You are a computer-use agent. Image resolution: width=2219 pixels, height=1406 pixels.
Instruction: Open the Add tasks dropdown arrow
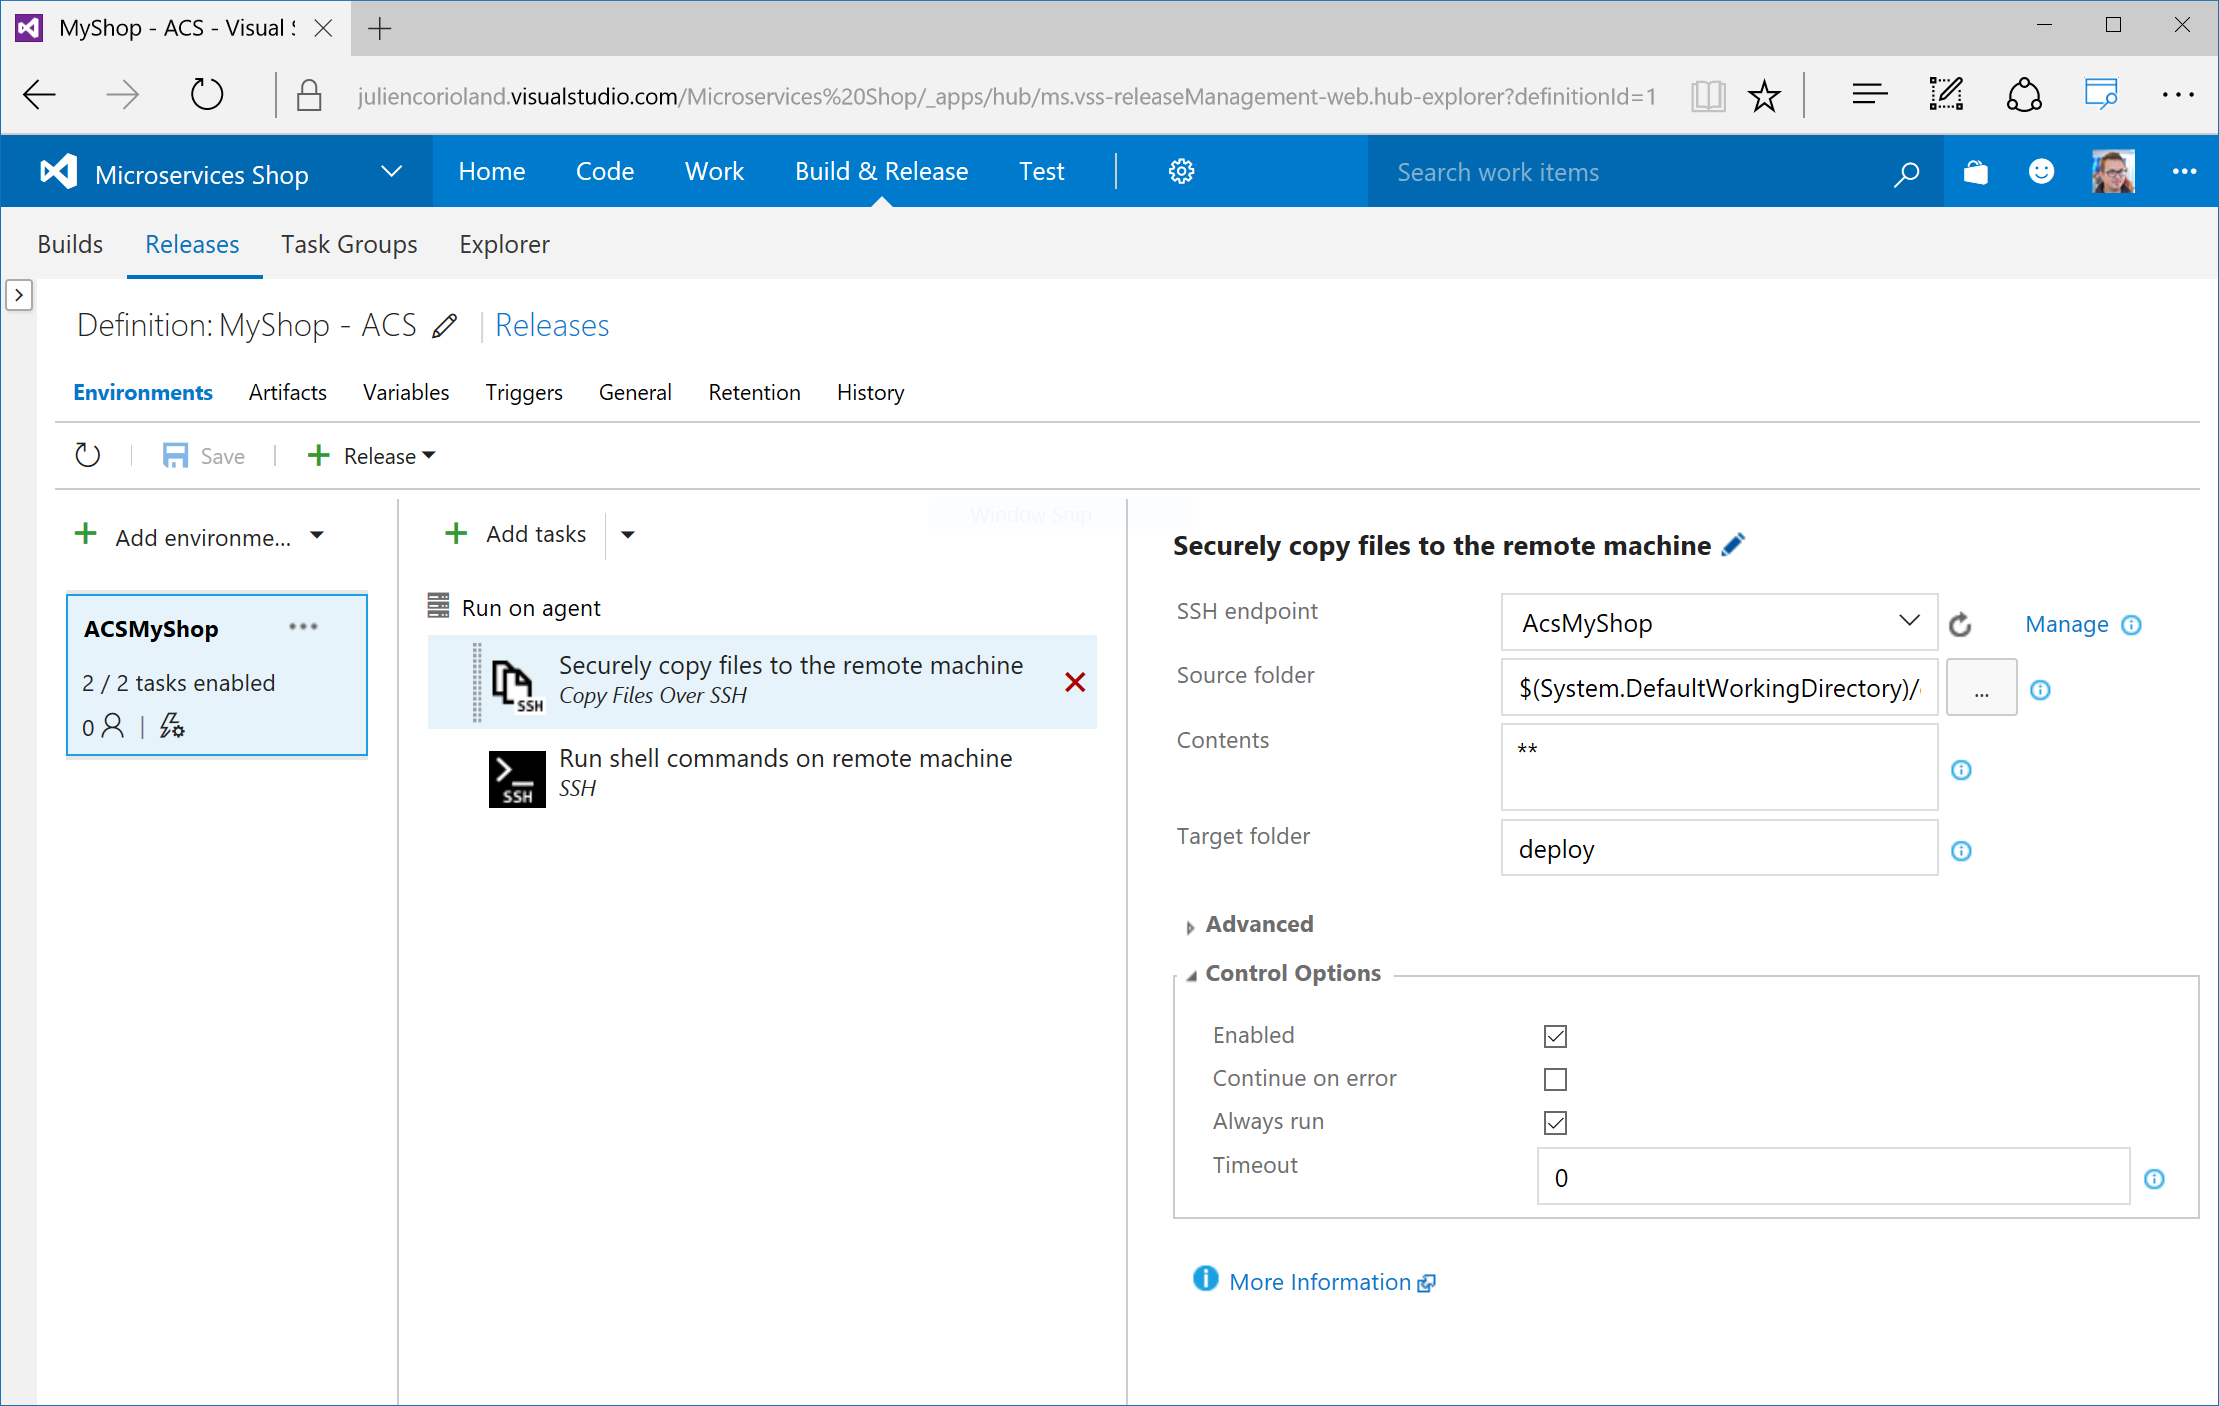(x=628, y=535)
